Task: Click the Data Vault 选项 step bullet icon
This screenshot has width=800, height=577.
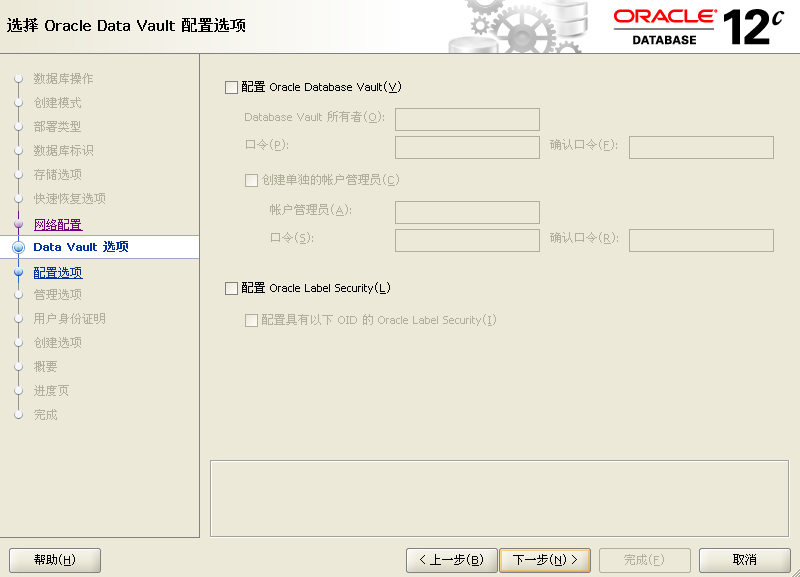Action: (x=18, y=247)
